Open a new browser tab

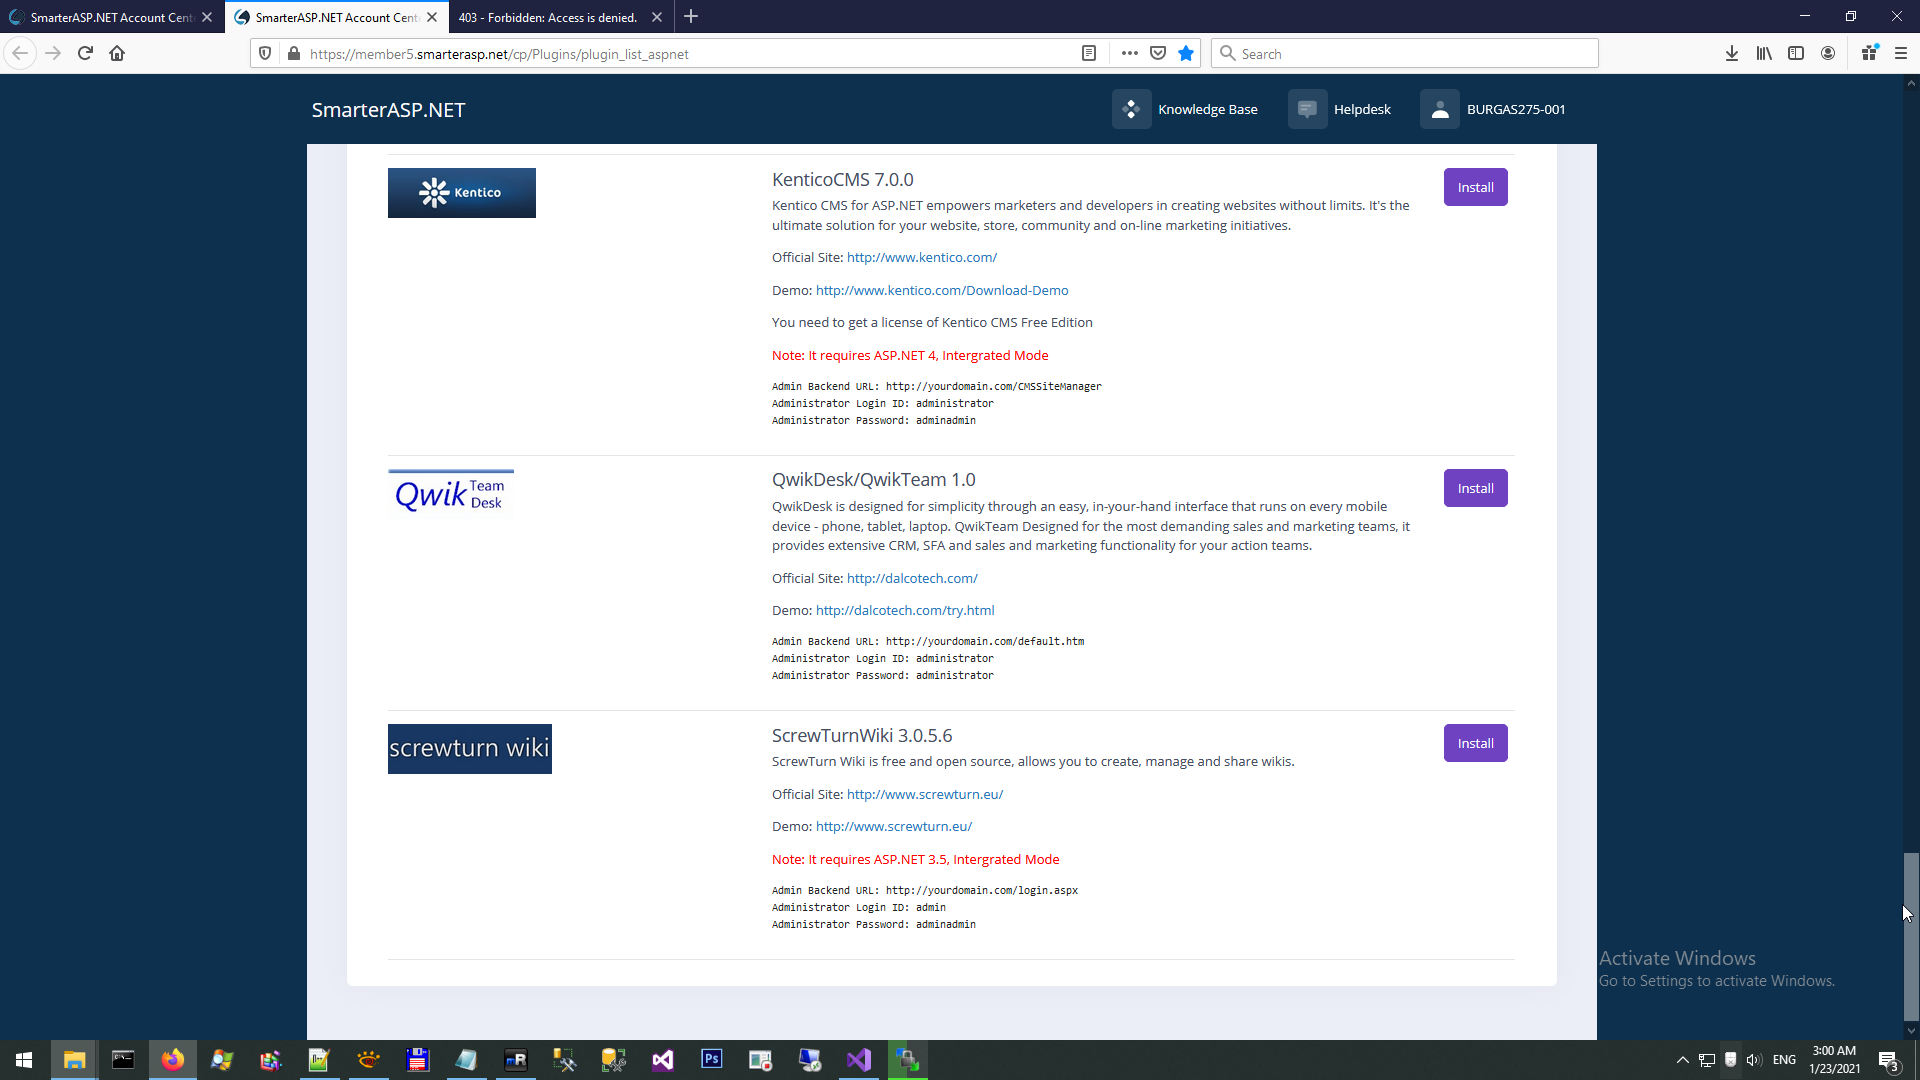point(691,17)
